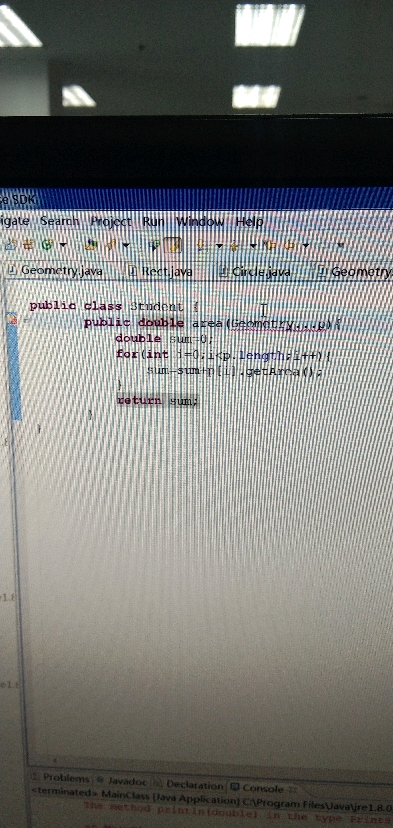Switch to the Circle.java editor tab

click(x=261, y=271)
